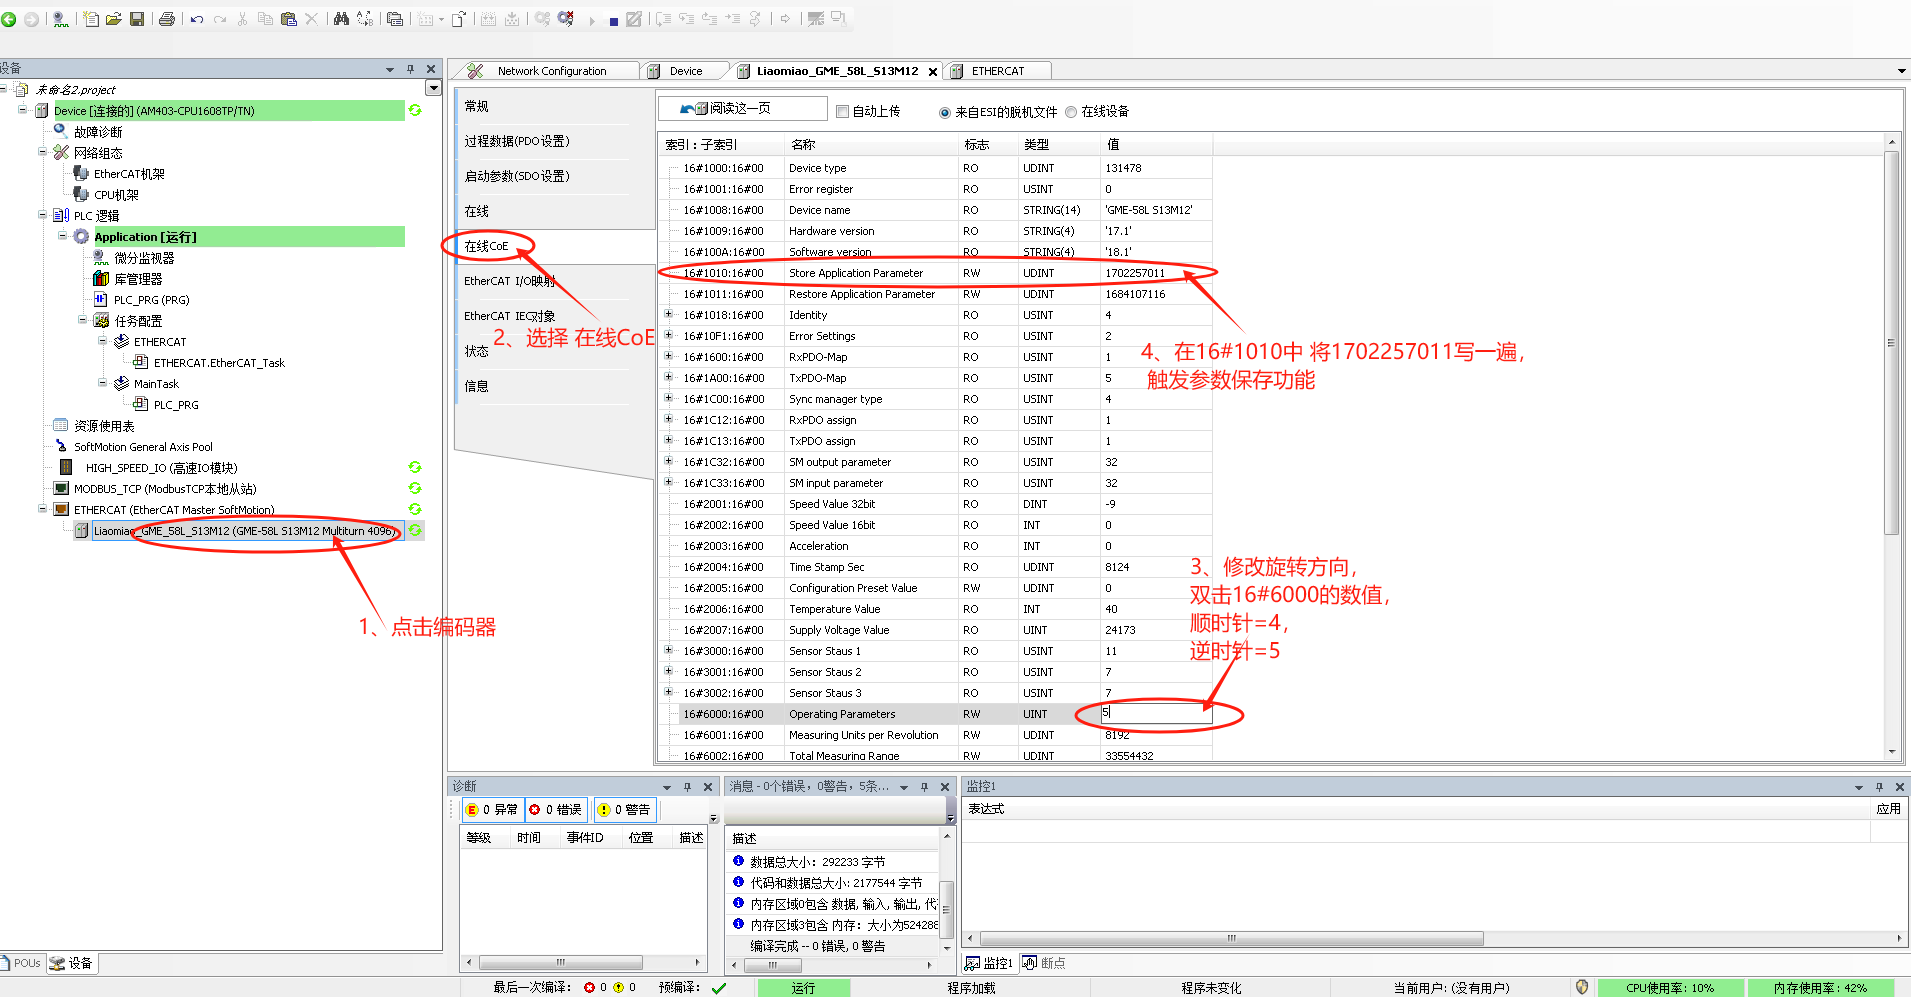Open the 设备 panel options dropdown
Image resolution: width=1911 pixels, height=998 pixels.
(390, 69)
